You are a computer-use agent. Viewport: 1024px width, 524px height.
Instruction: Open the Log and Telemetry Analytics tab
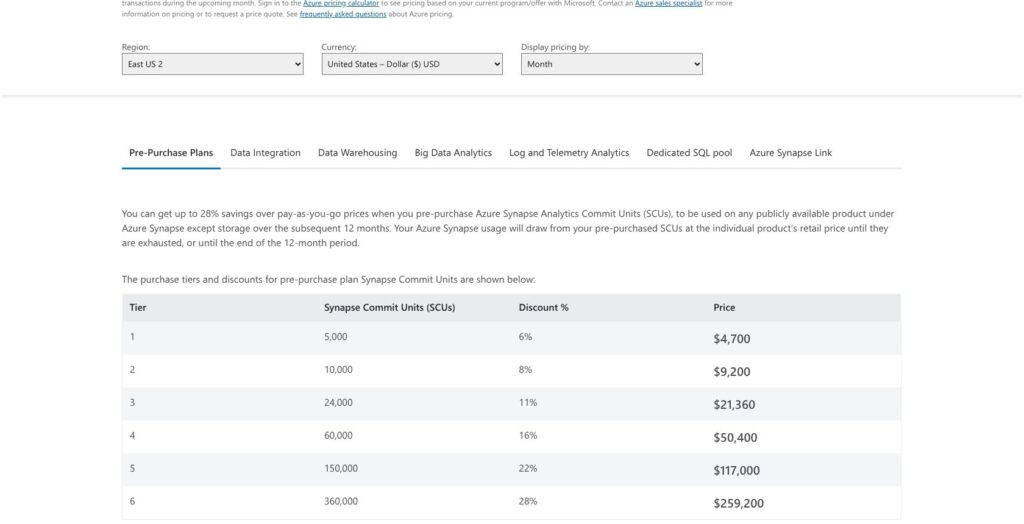pos(569,153)
